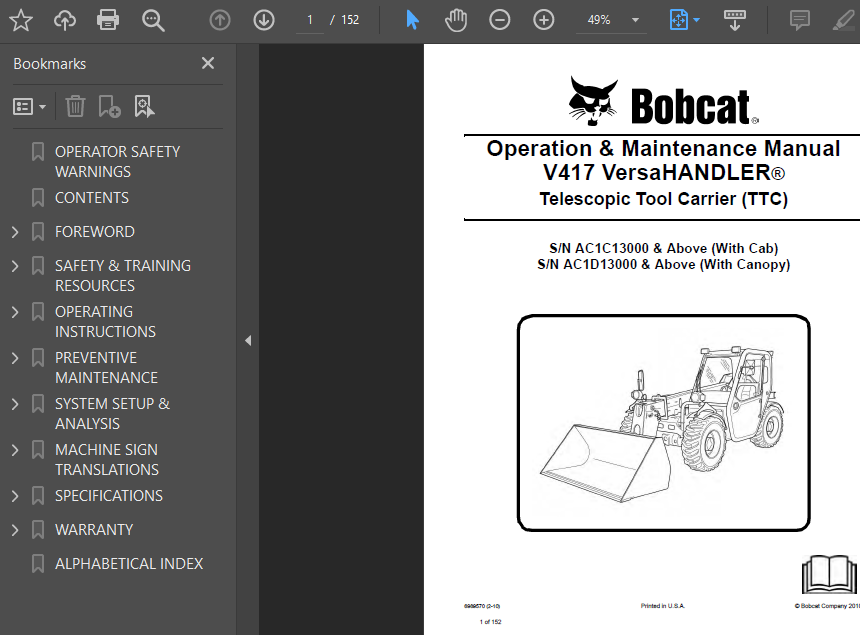Close the Bookmarks panel
Viewport: 860px width, 635px height.
tap(208, 63)
